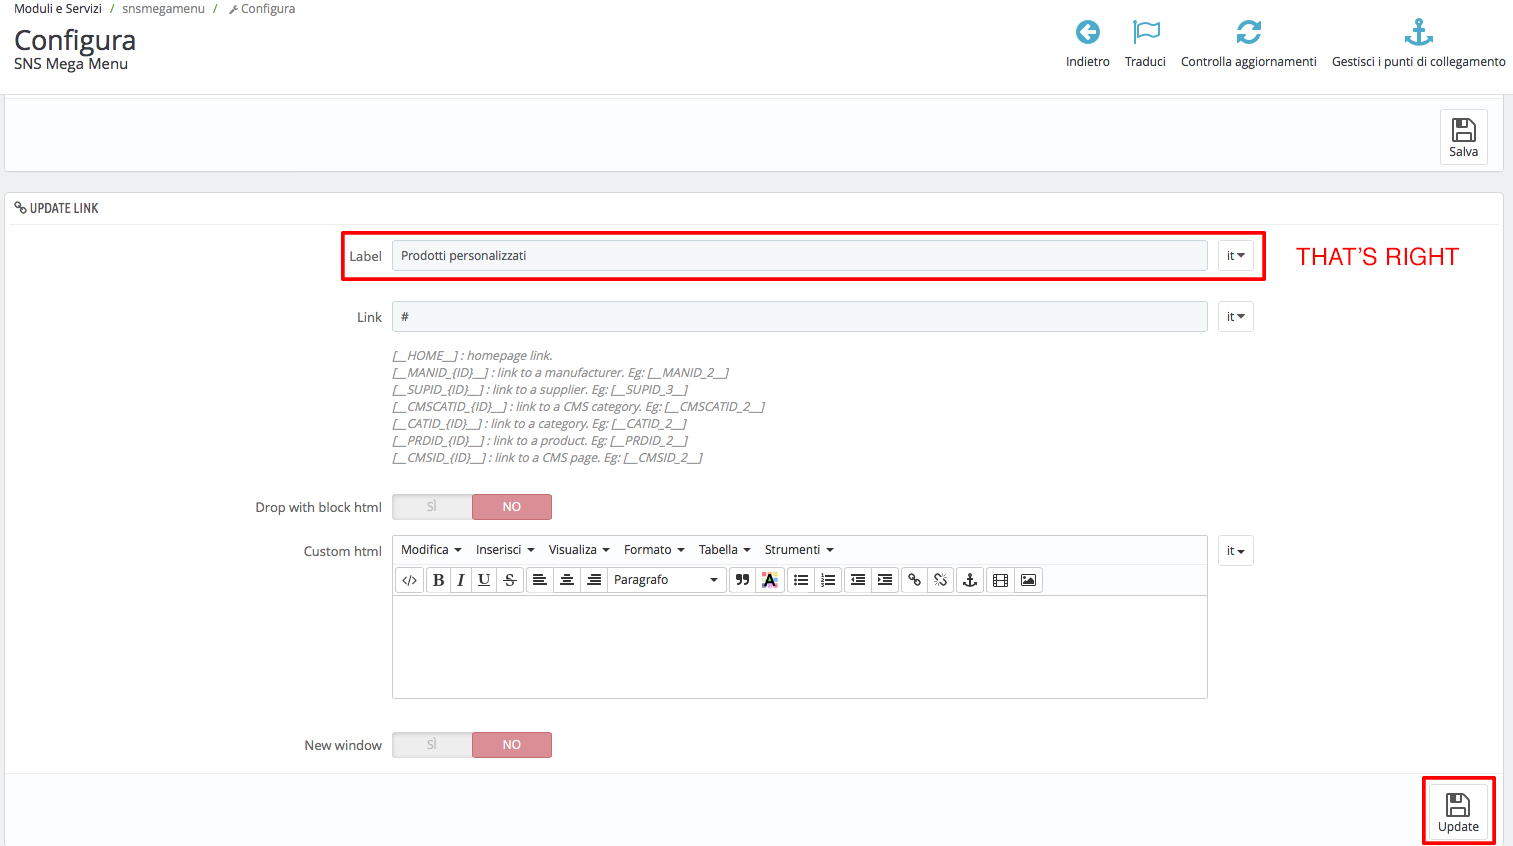This screenshot has height=846, width=1513.
Task: Click into the Link input field
Action: tap(799, 317)
